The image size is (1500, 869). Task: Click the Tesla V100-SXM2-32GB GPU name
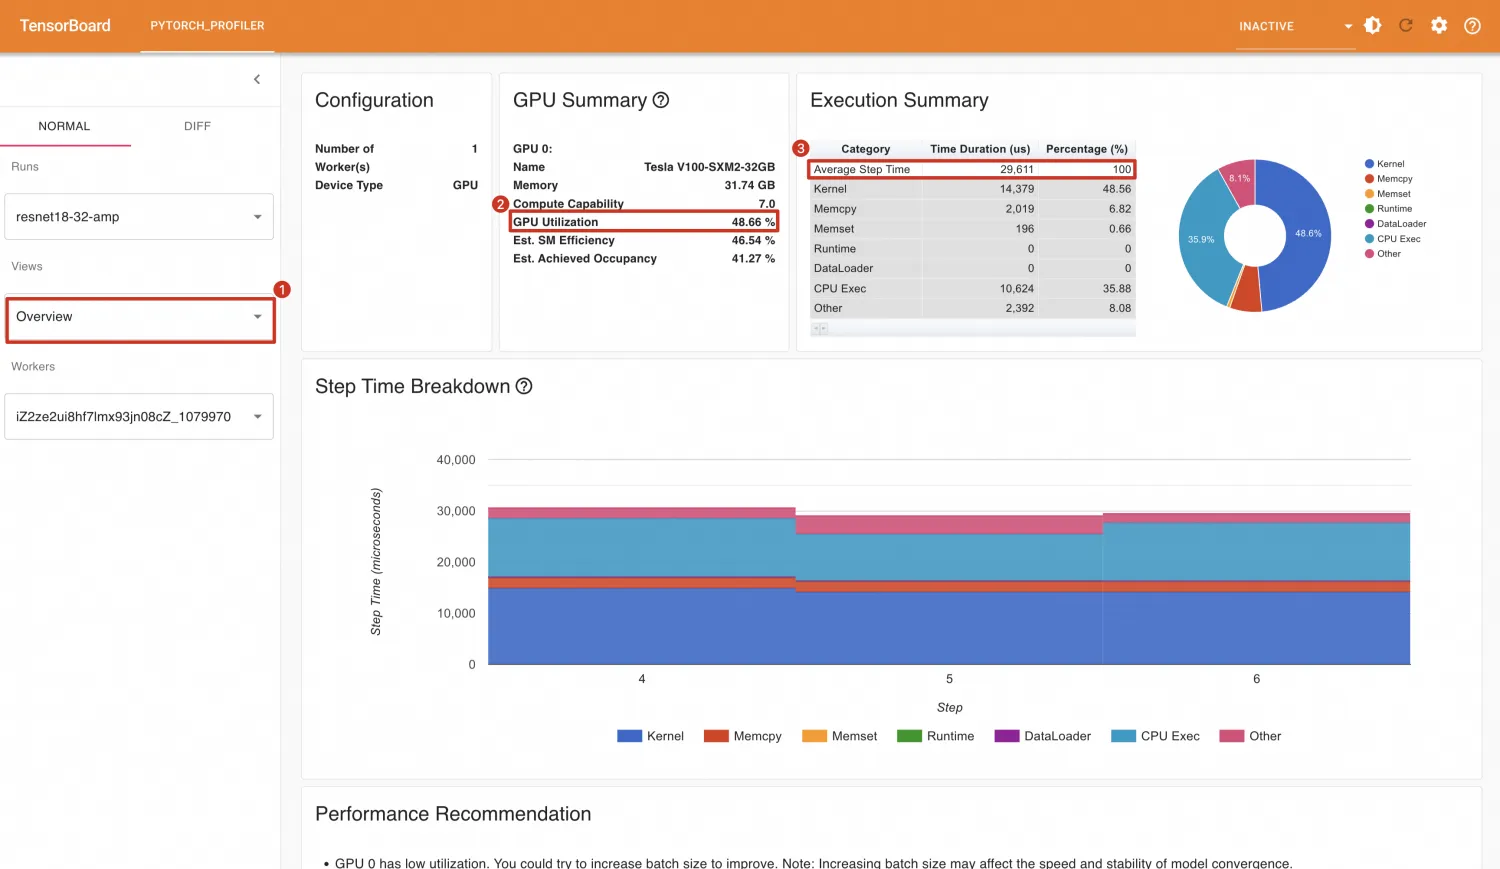click(x=709, y=167)
